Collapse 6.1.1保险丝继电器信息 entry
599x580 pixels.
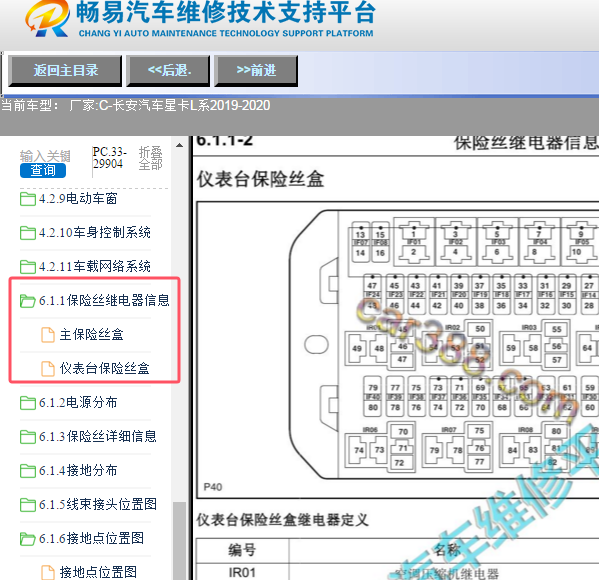(104, 300)
